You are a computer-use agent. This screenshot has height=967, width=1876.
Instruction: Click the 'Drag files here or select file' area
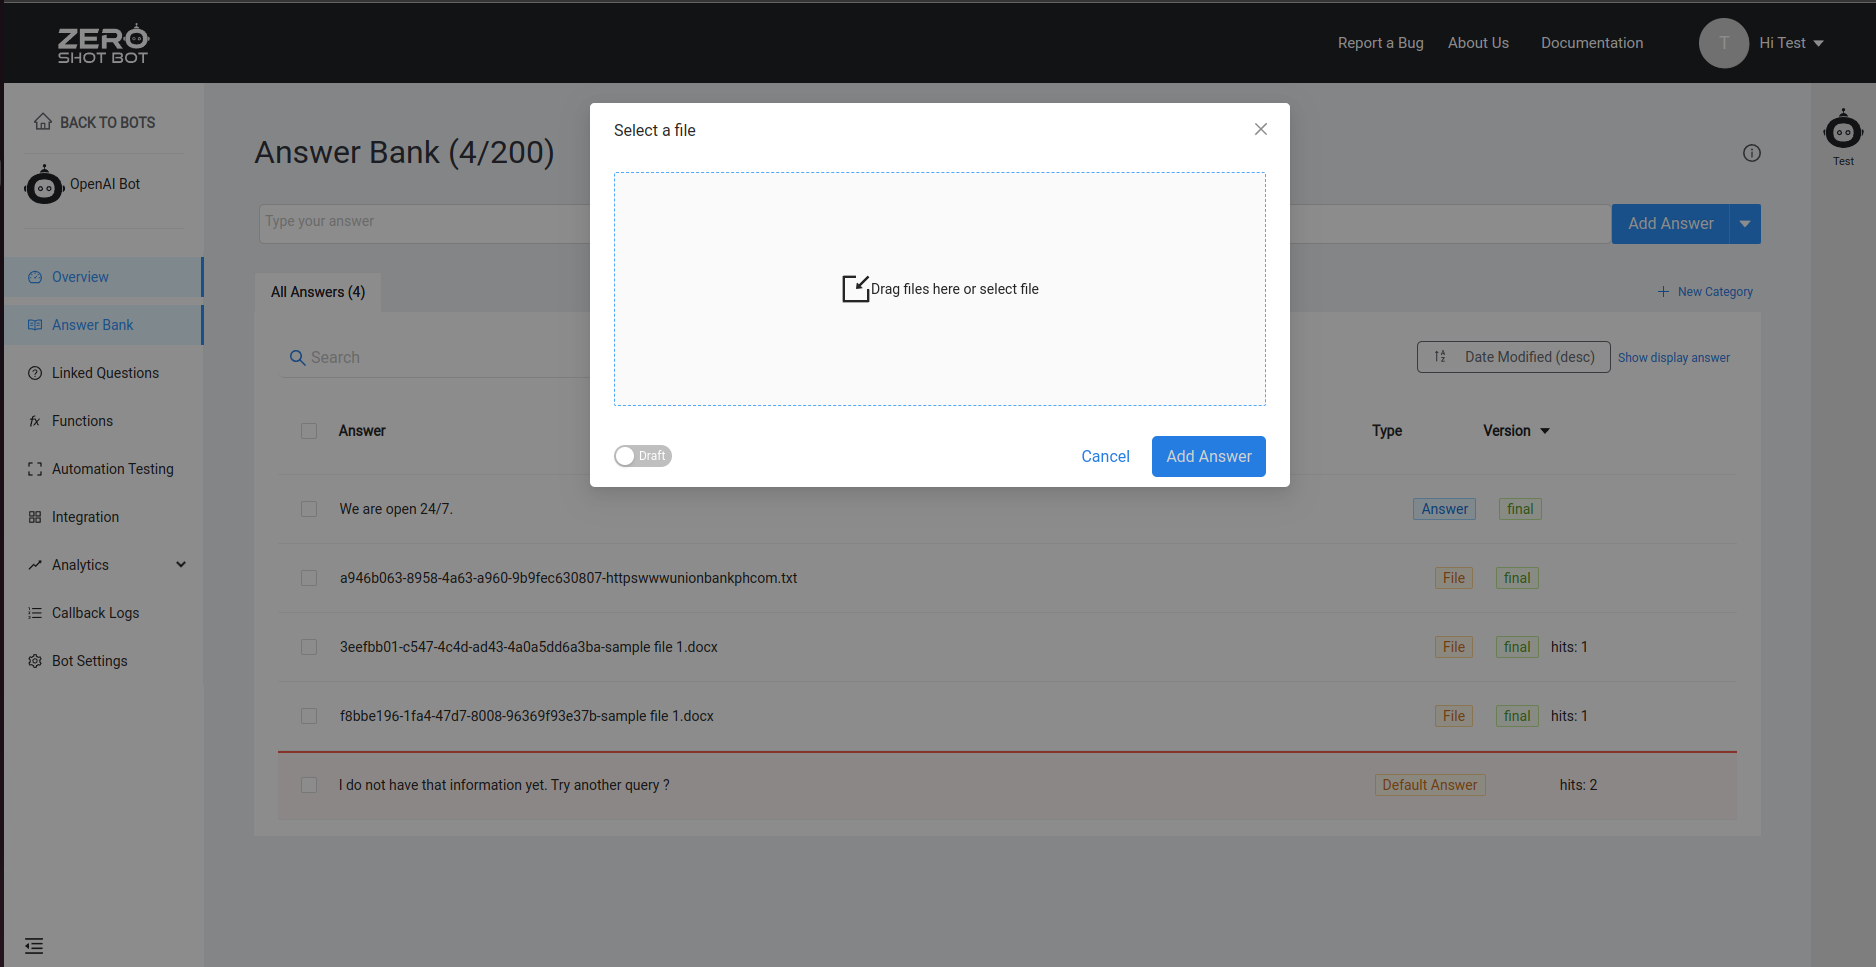(x=939, y=289)
